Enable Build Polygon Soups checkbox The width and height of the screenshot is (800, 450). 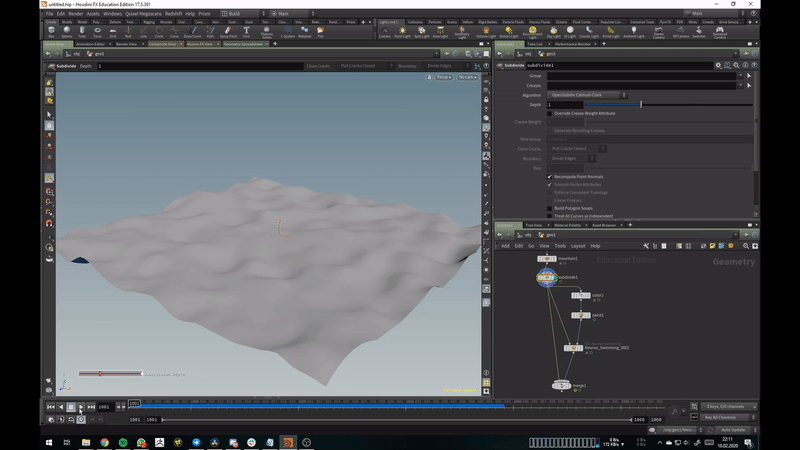(x=550, y=208)
